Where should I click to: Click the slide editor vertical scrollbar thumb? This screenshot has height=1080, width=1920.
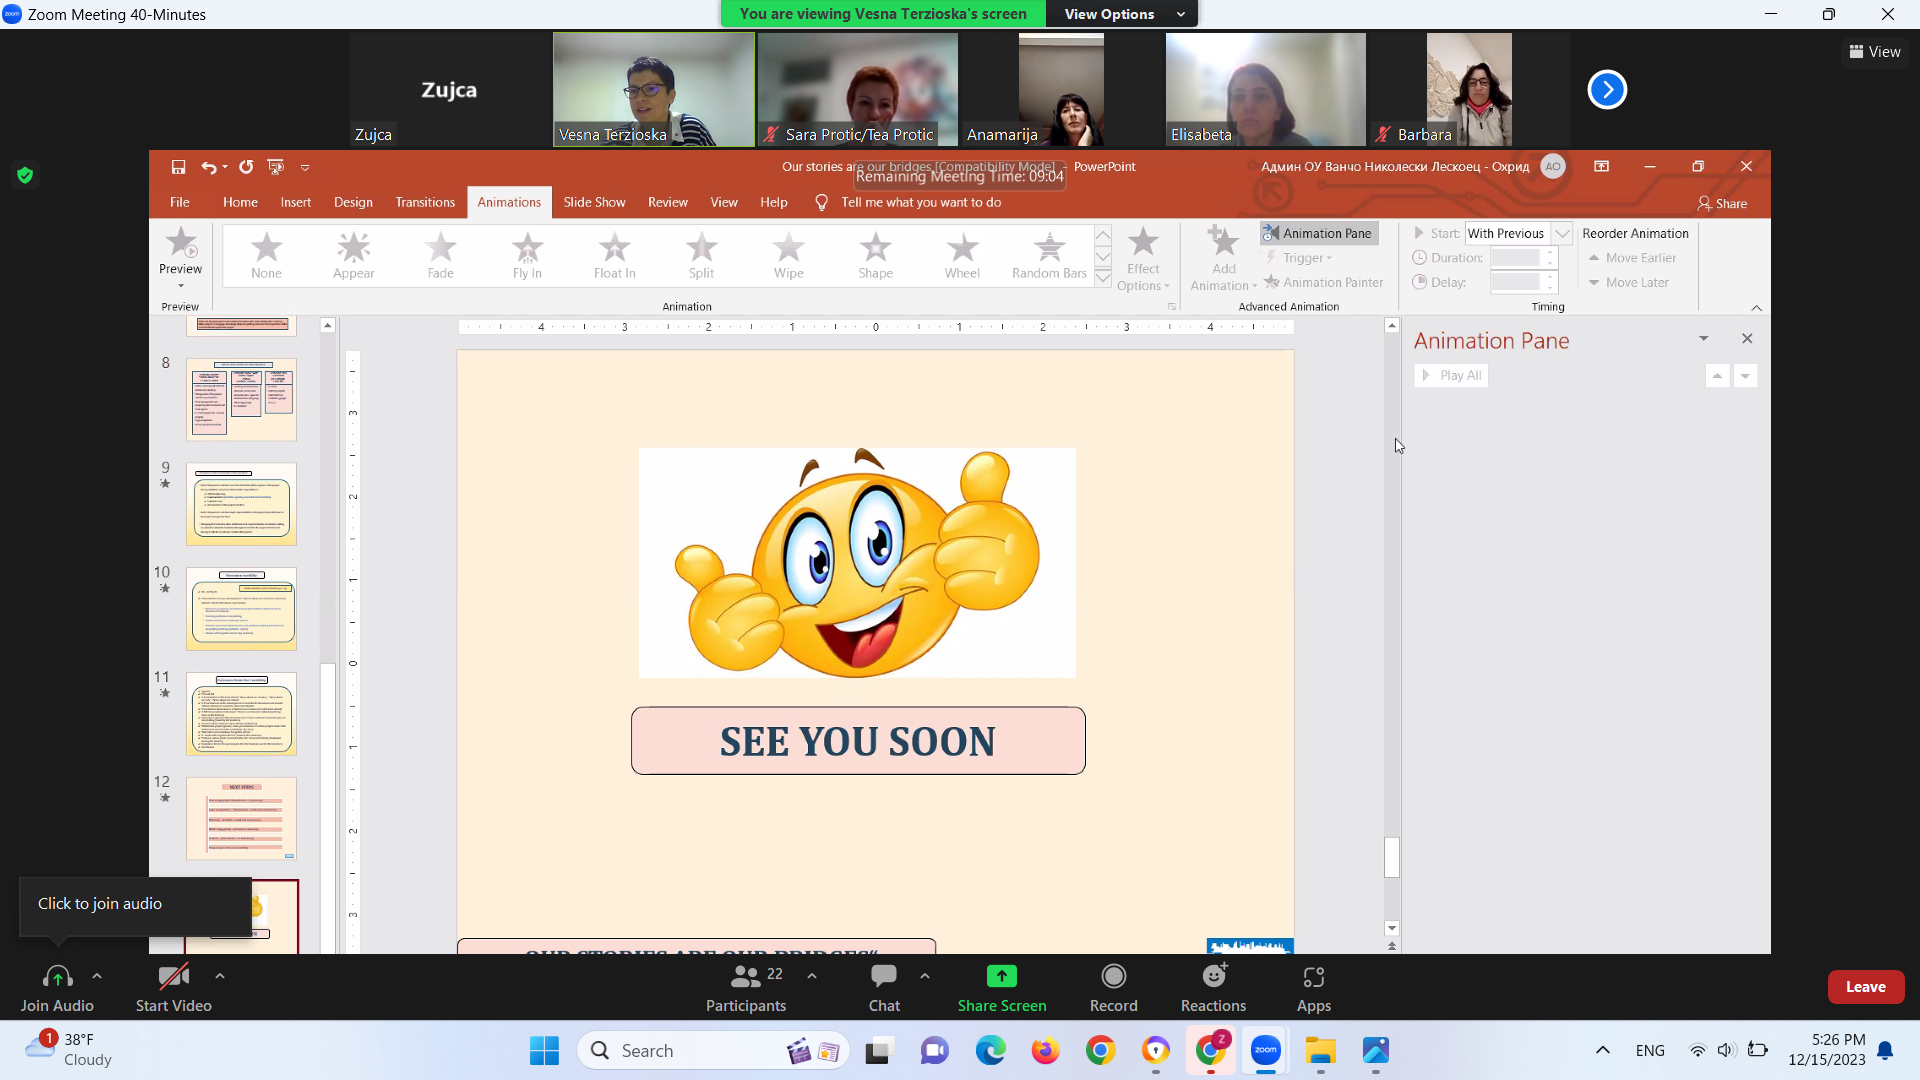1391,857
